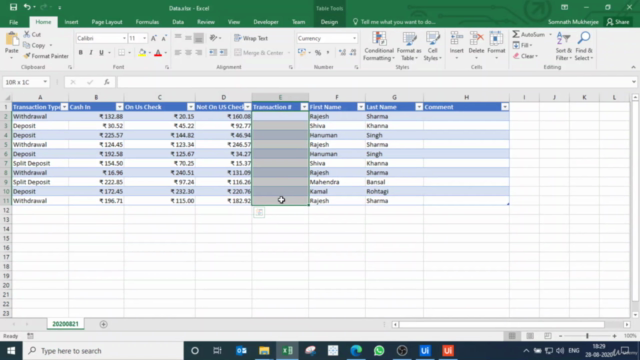
Task: Open the Font name Calibri dropdown
Action: point(124,38)
